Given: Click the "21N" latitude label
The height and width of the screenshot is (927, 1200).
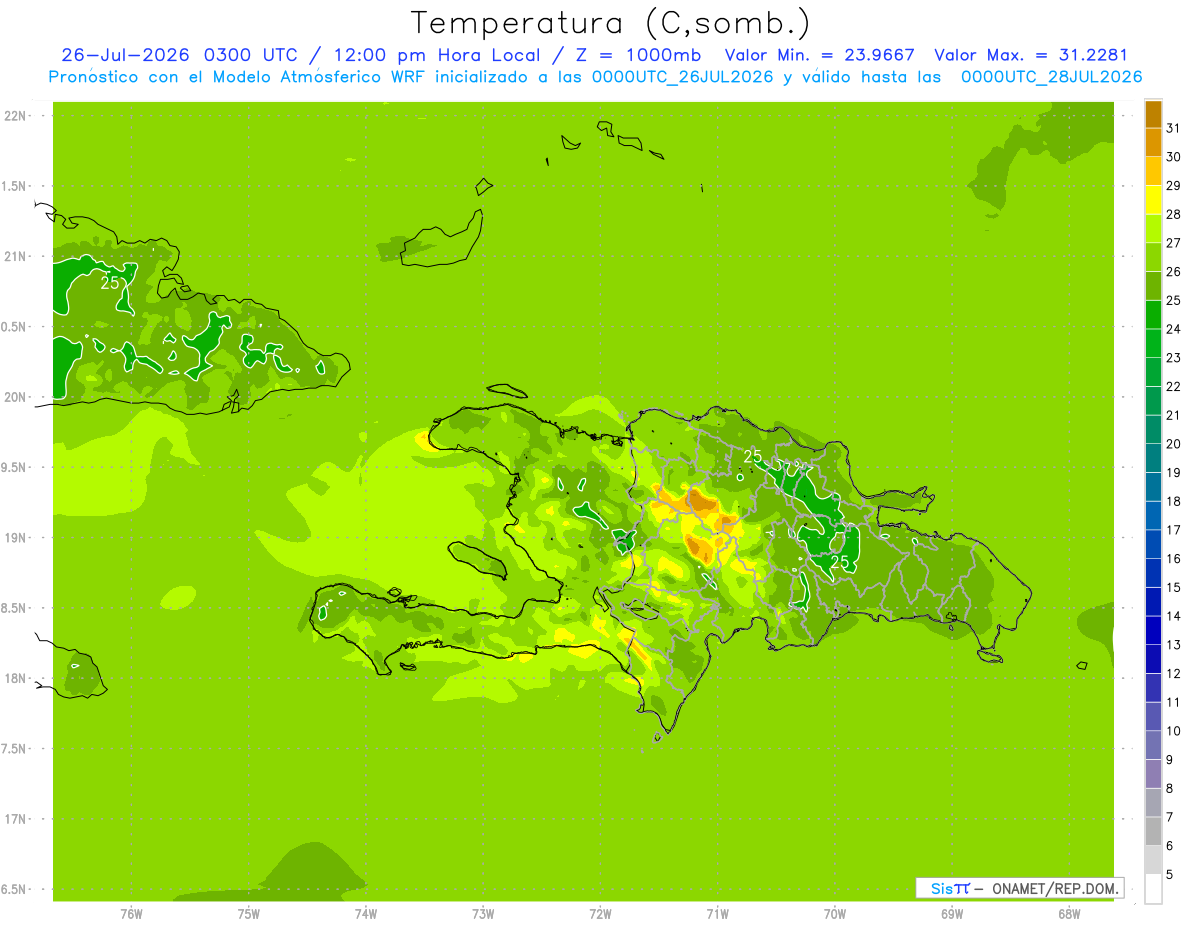Looking at the screenshot, I should point(16,257).
